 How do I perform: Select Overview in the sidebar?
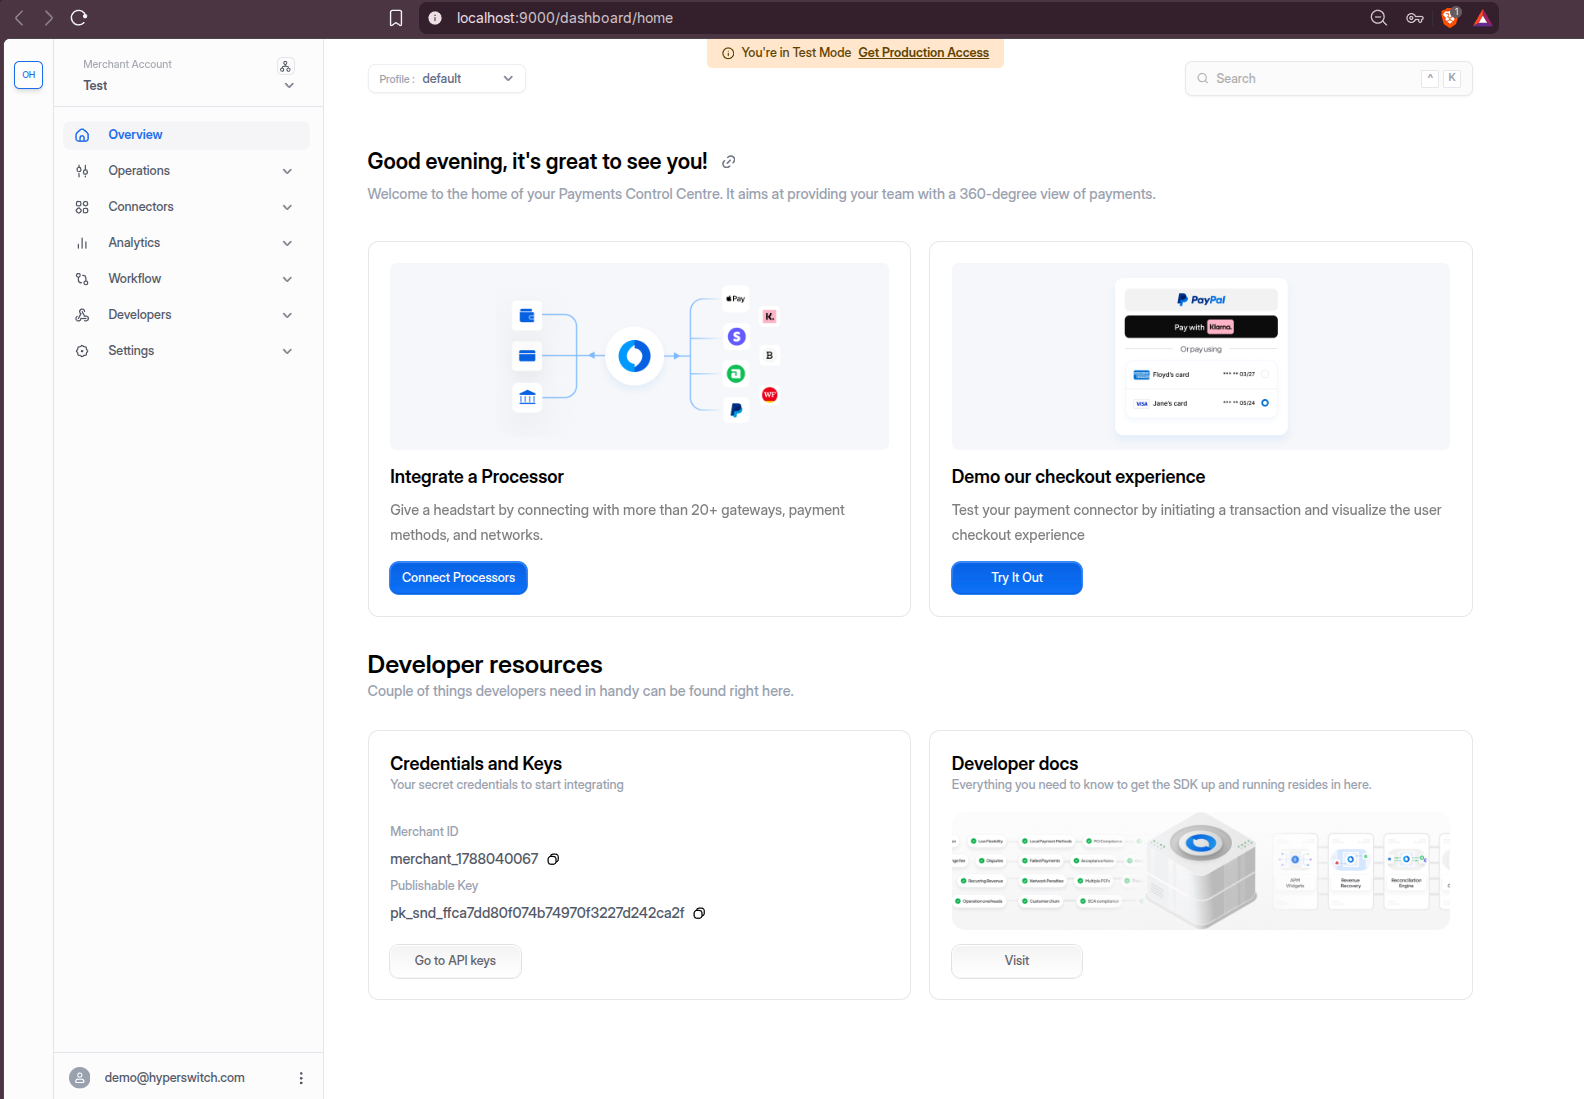click(187, 135)
